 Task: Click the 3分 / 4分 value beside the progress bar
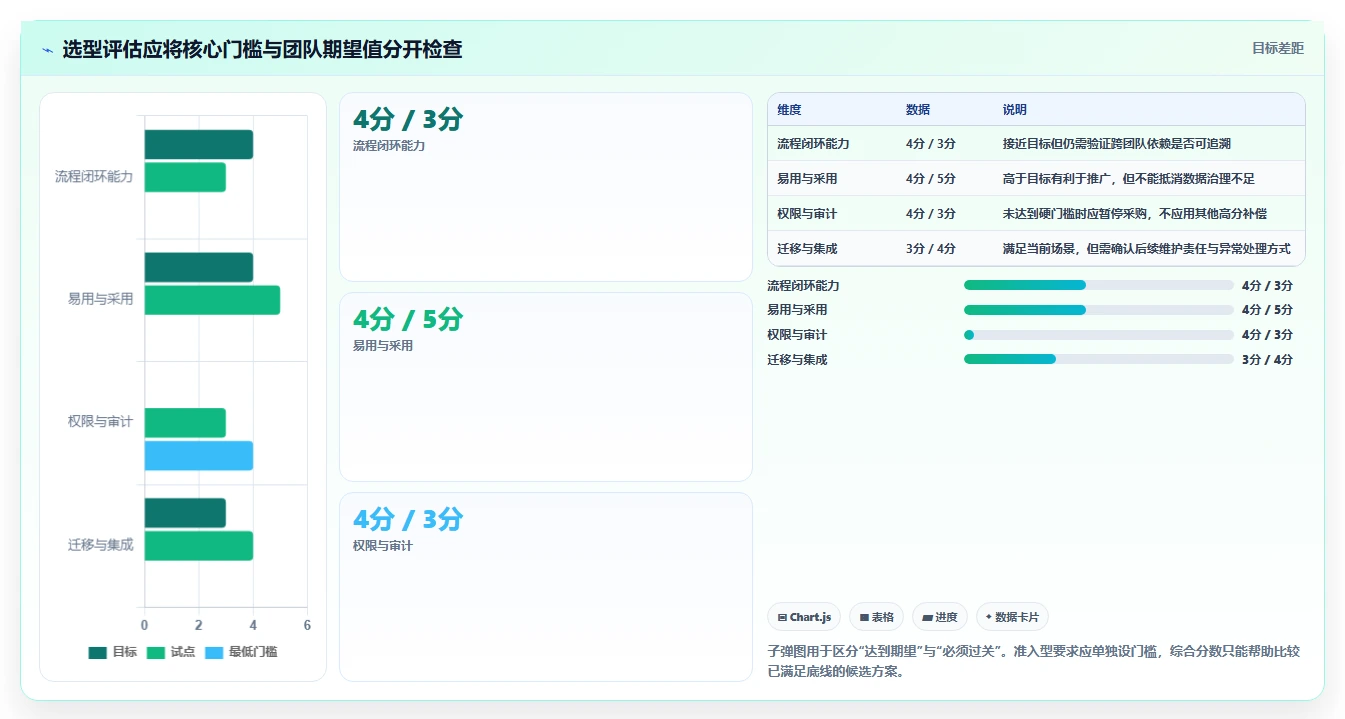[x=1267, y=360]
